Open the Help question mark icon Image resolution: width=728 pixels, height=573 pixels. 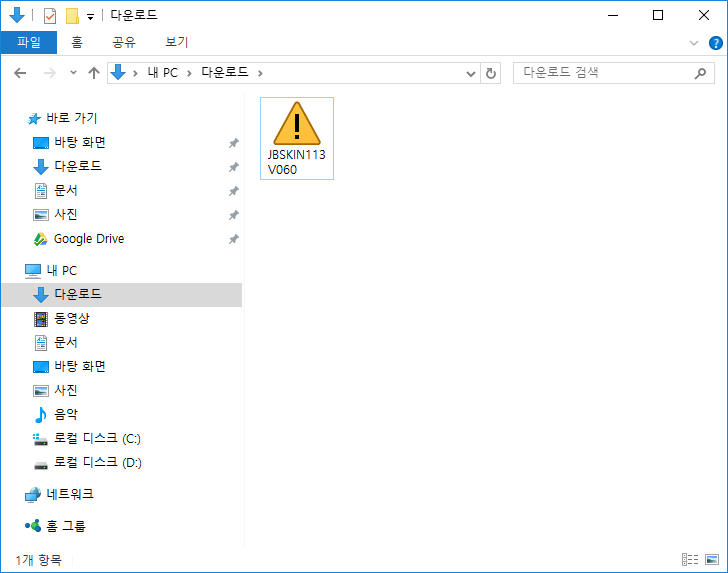[715, 43]
